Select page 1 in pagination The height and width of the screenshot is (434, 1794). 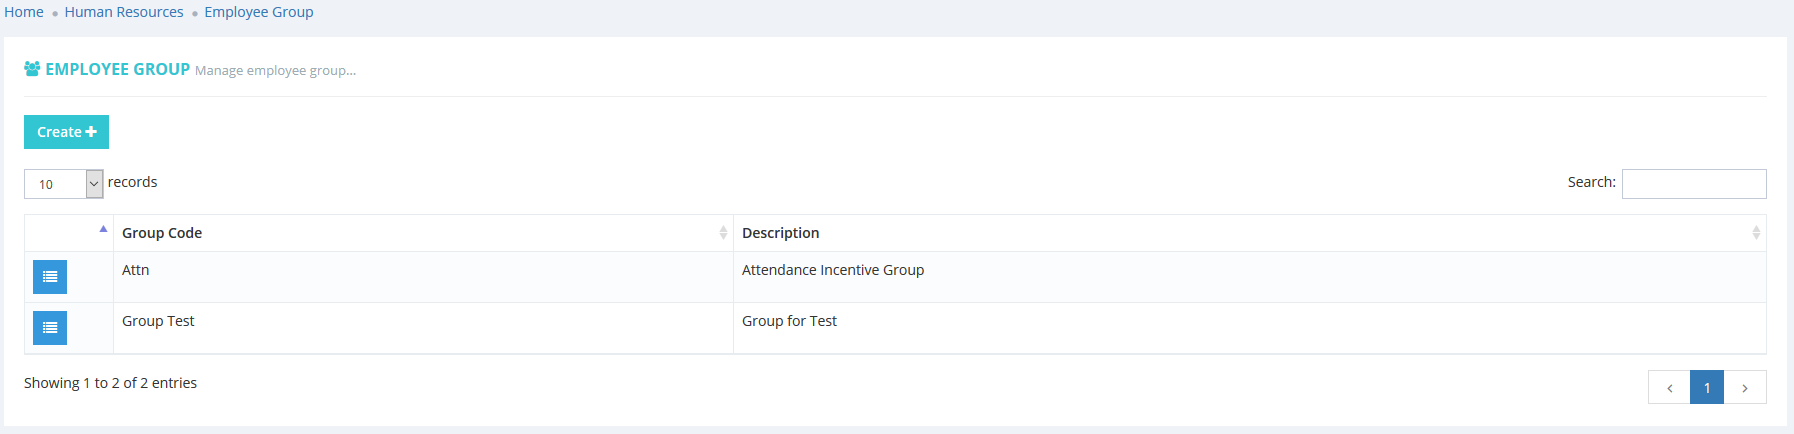click(1707, 388)
